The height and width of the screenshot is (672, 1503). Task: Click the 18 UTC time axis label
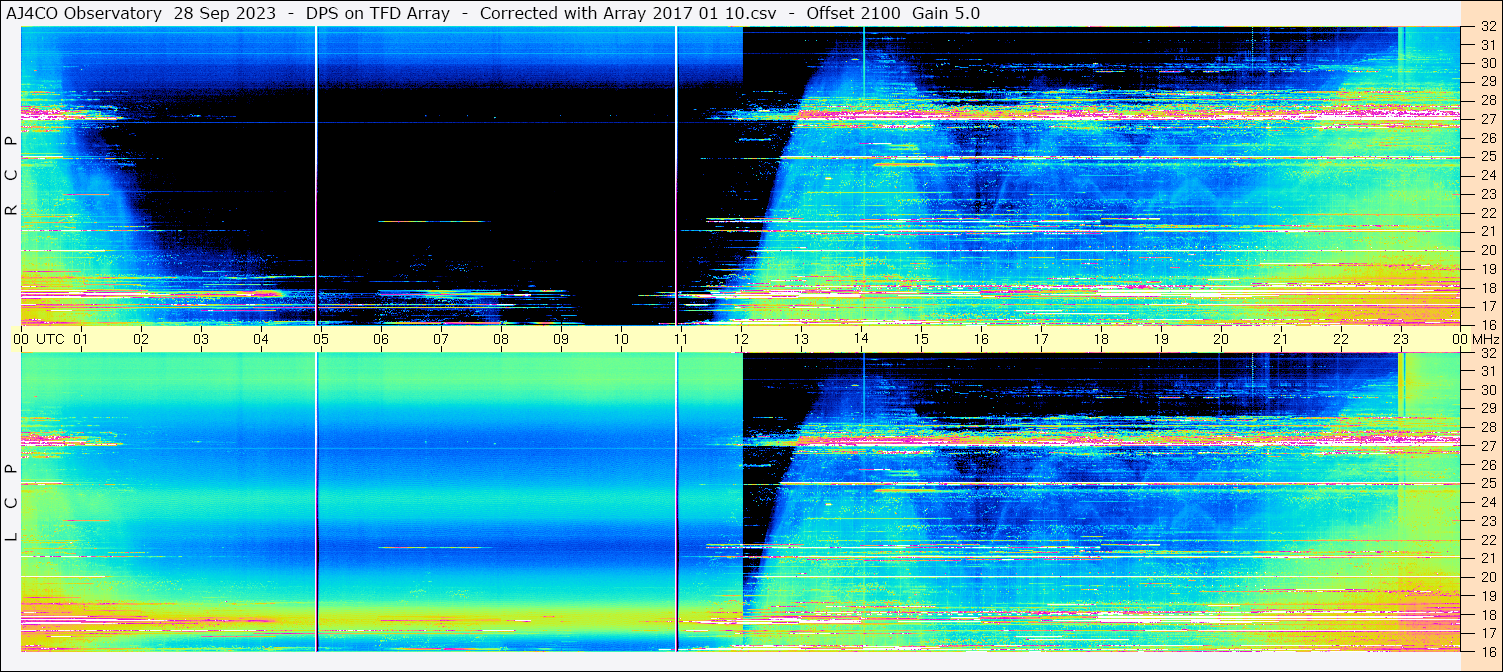pyautogui.click(x=1101, y=339)
